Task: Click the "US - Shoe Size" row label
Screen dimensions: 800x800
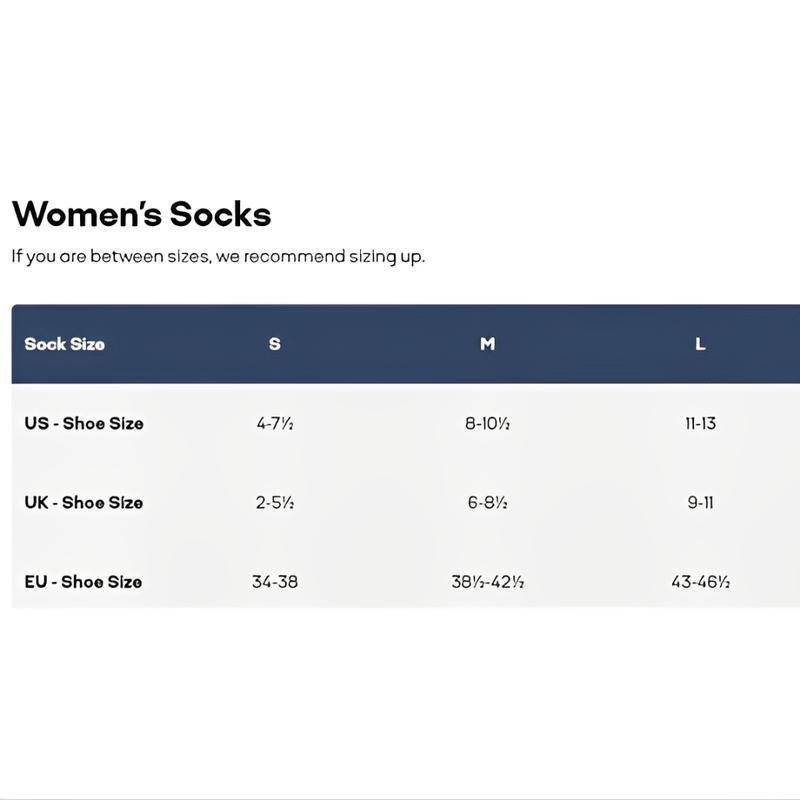Action: [84, 423]
